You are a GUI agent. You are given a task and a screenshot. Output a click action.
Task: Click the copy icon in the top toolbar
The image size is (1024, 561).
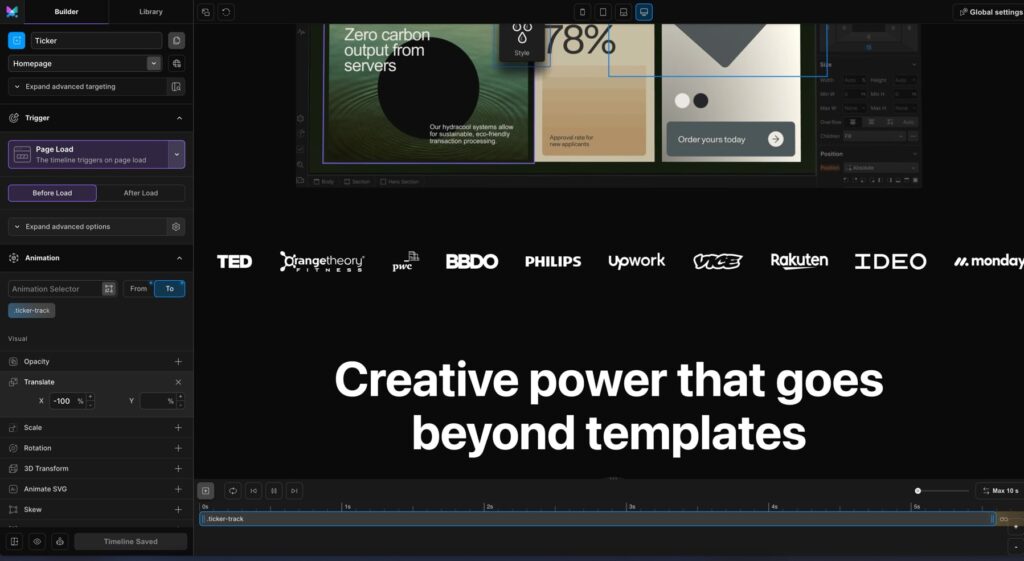[206, 12]
